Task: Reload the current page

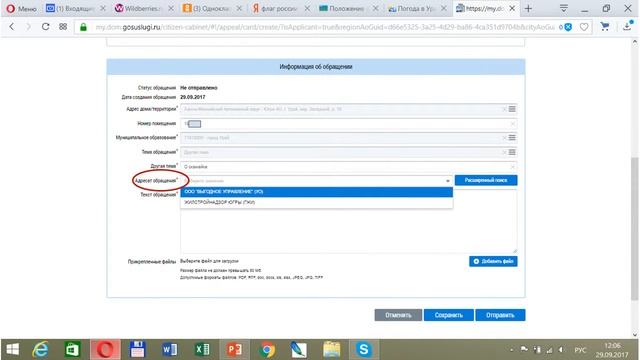Action: point(45,27)
